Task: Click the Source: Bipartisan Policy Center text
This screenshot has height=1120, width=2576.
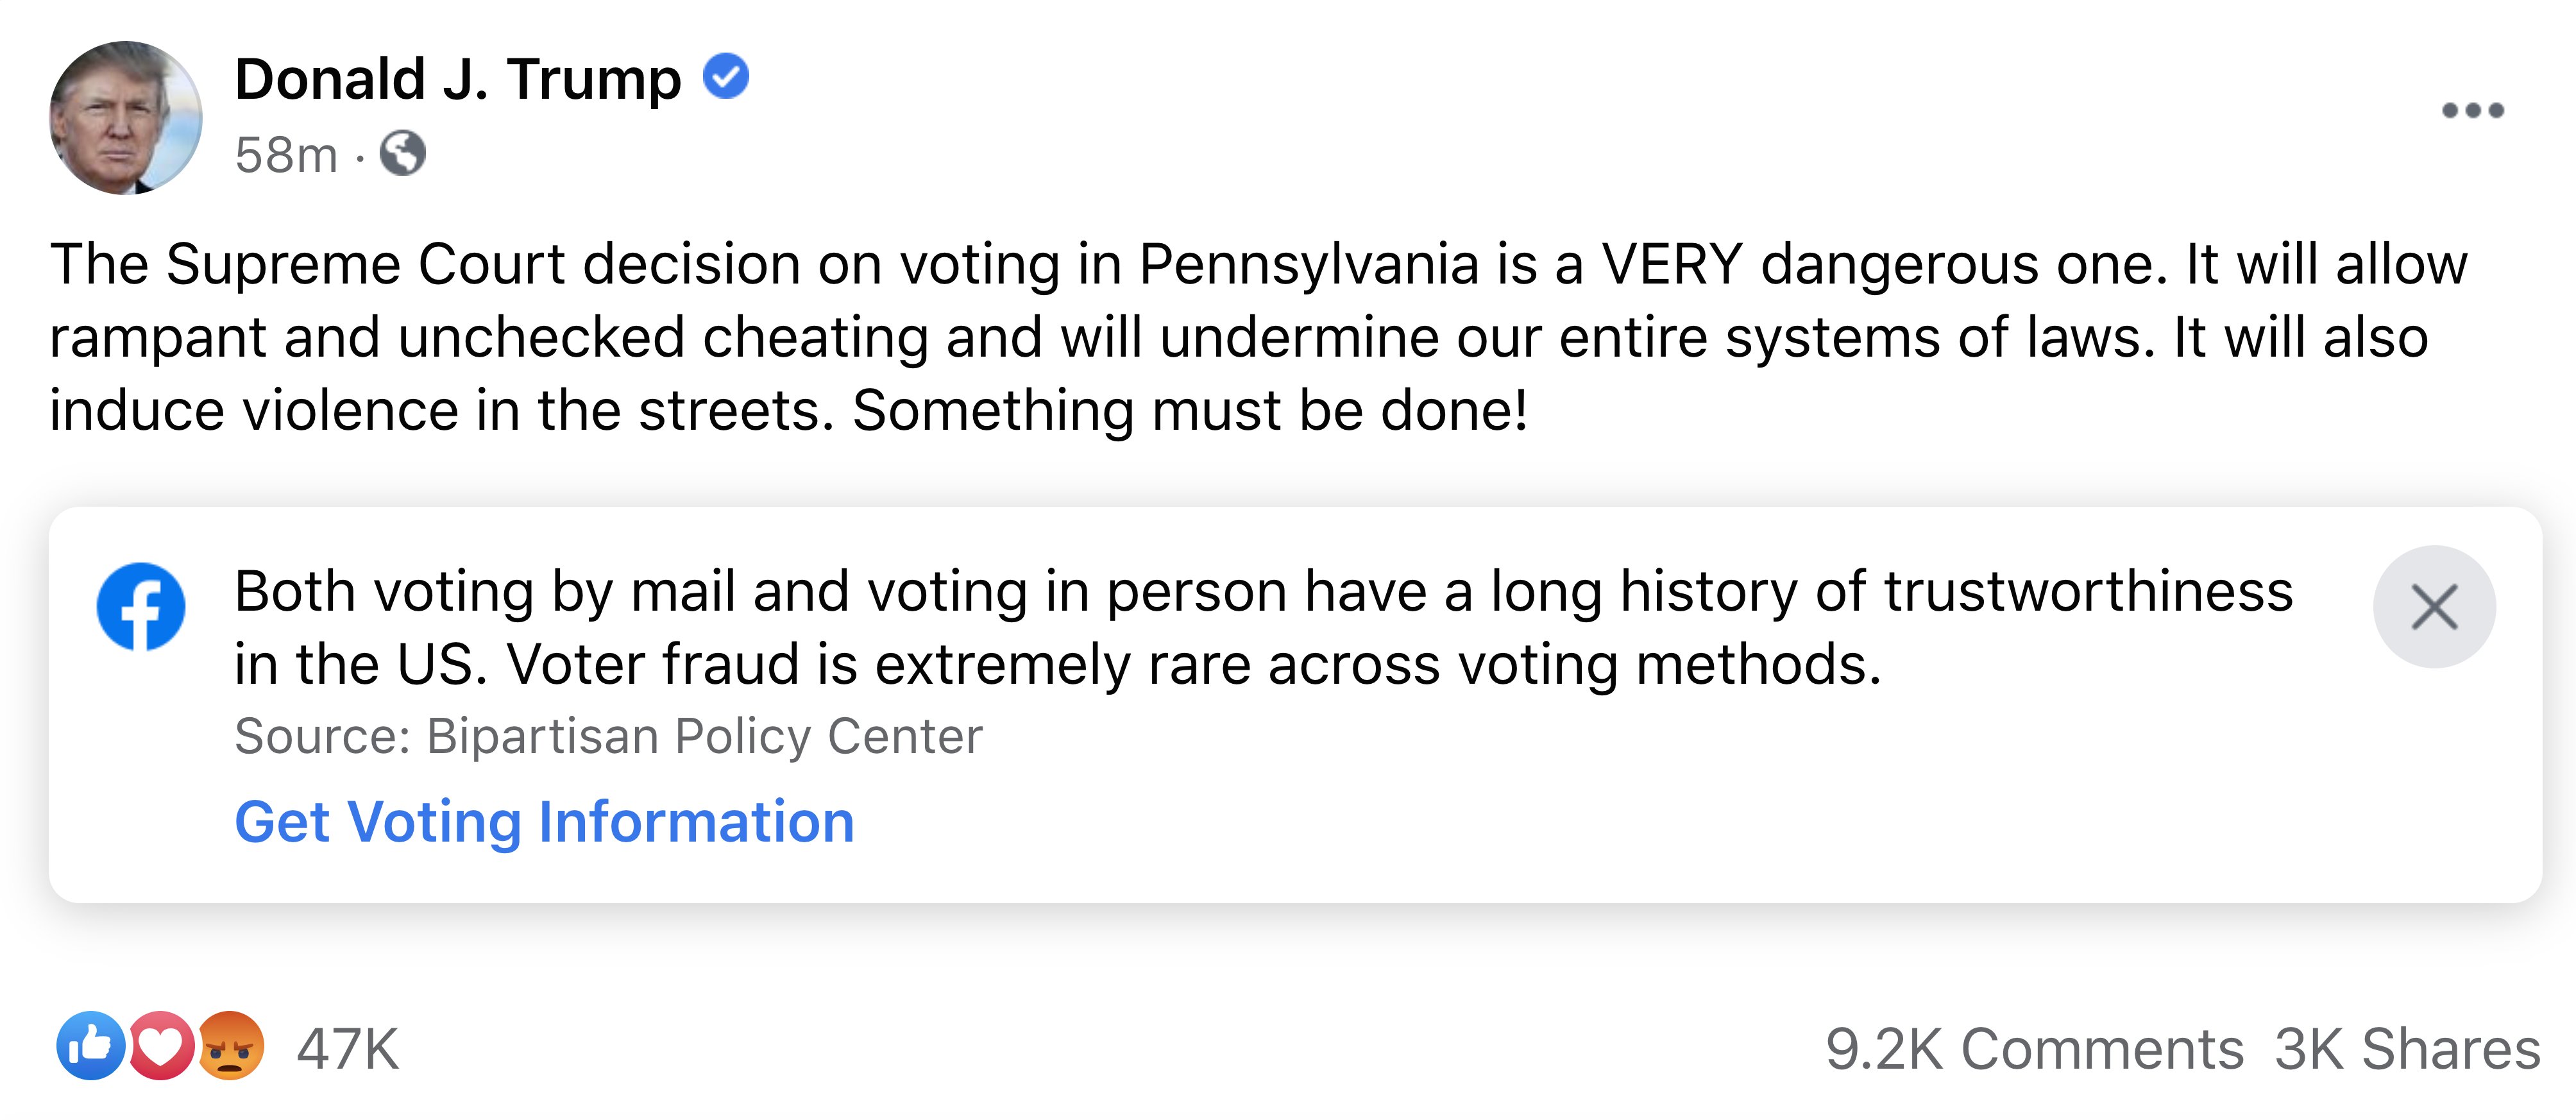Action: [x=608, y=737]
